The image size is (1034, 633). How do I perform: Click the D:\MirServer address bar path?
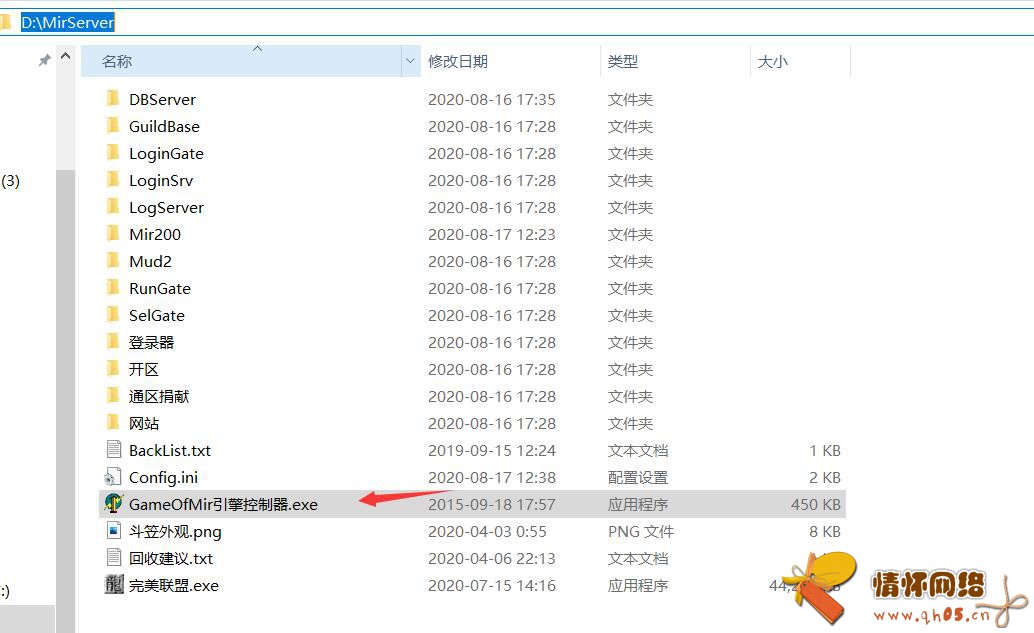point(68,22)
